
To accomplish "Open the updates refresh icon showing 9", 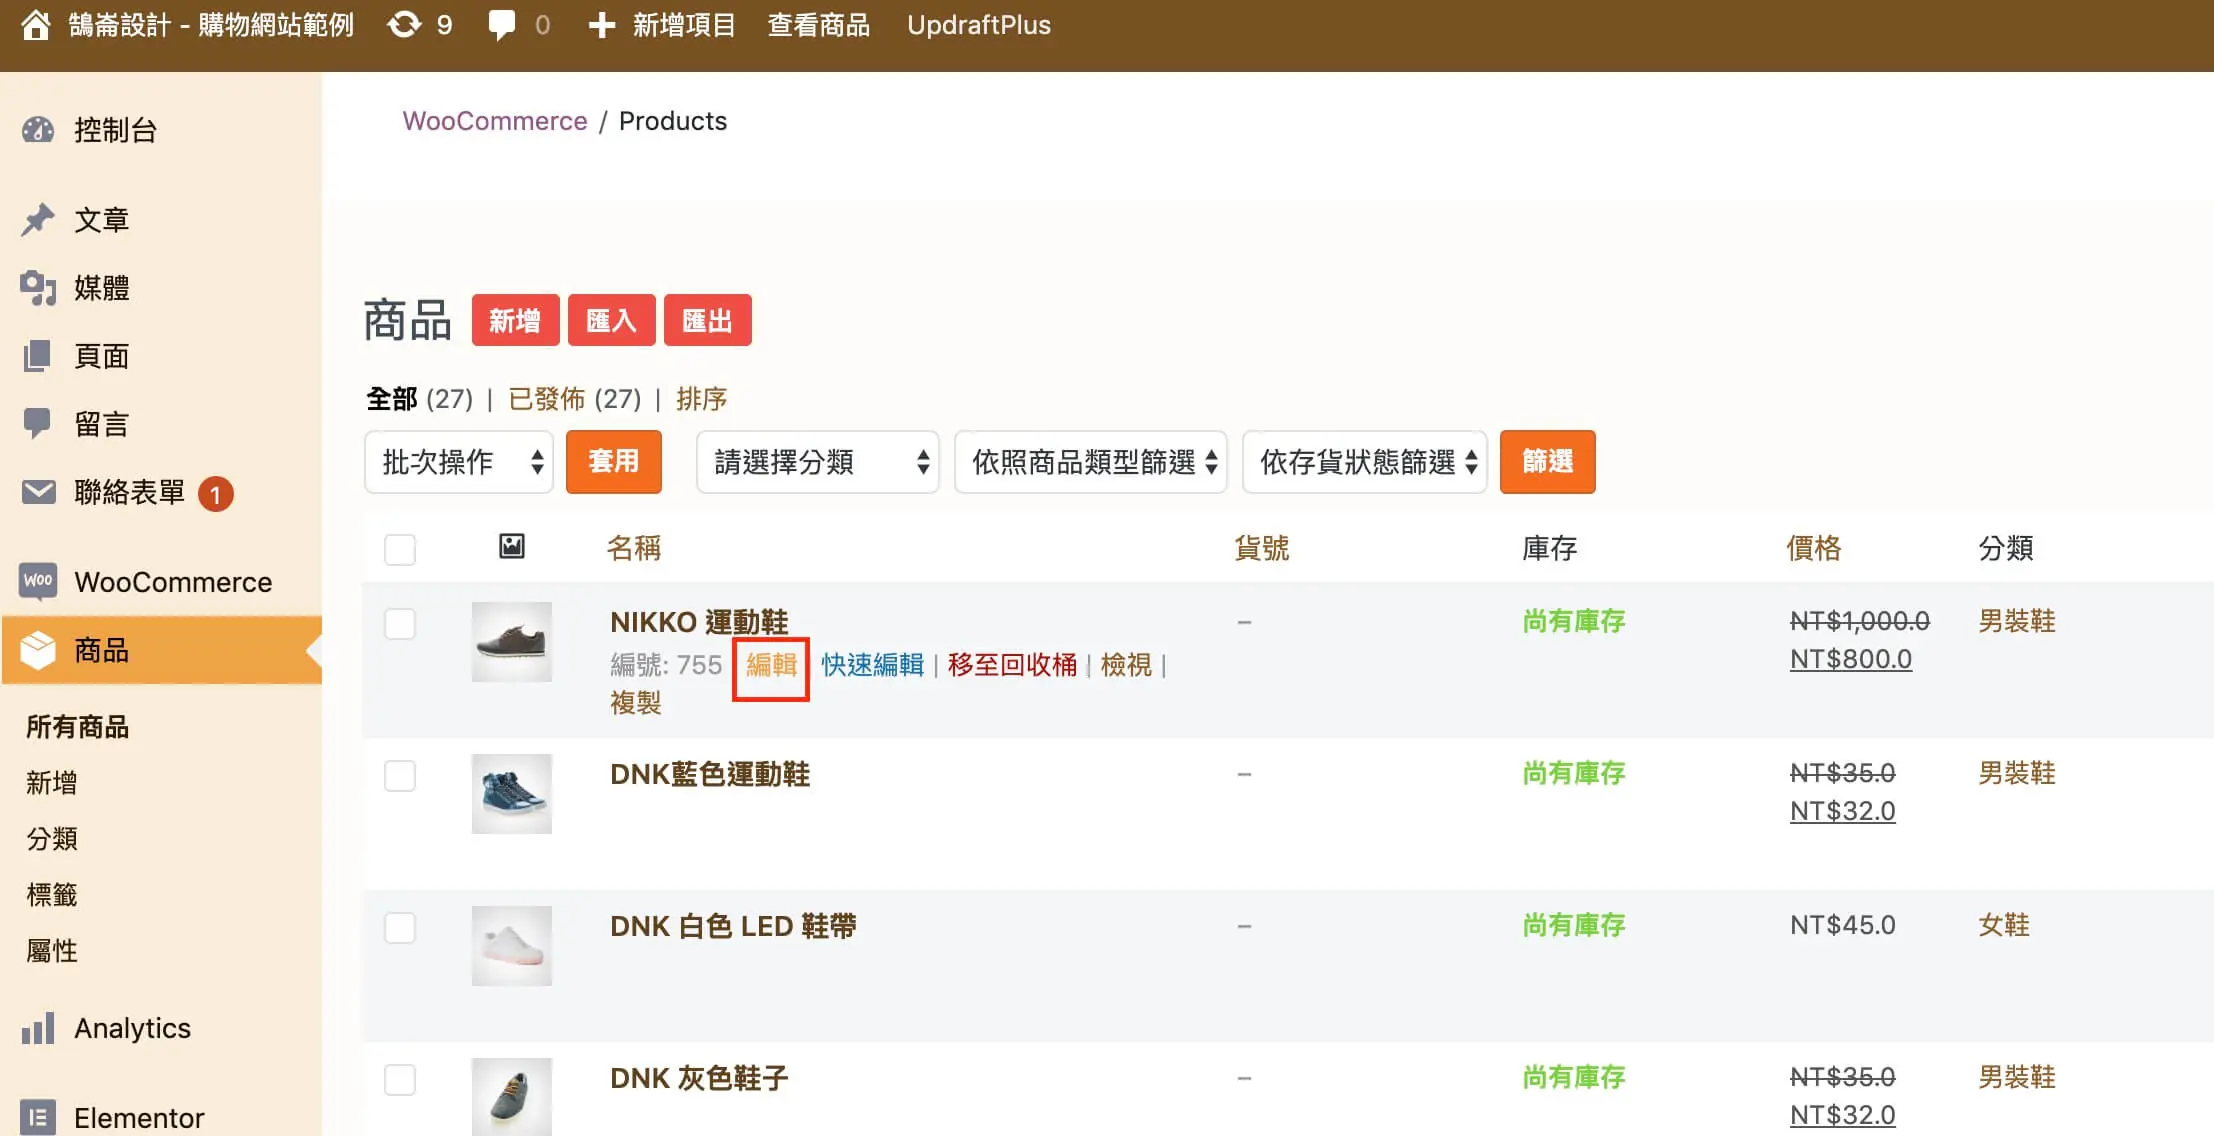I will 404,25.
